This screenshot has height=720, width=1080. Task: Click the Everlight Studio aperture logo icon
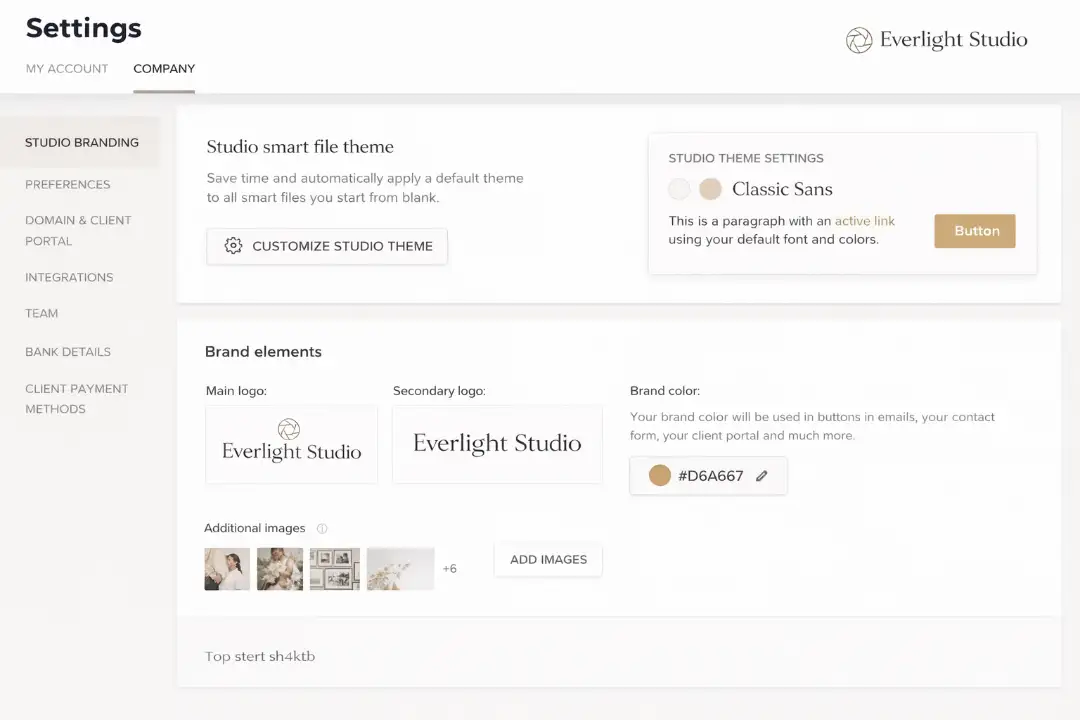click(858, 40)
